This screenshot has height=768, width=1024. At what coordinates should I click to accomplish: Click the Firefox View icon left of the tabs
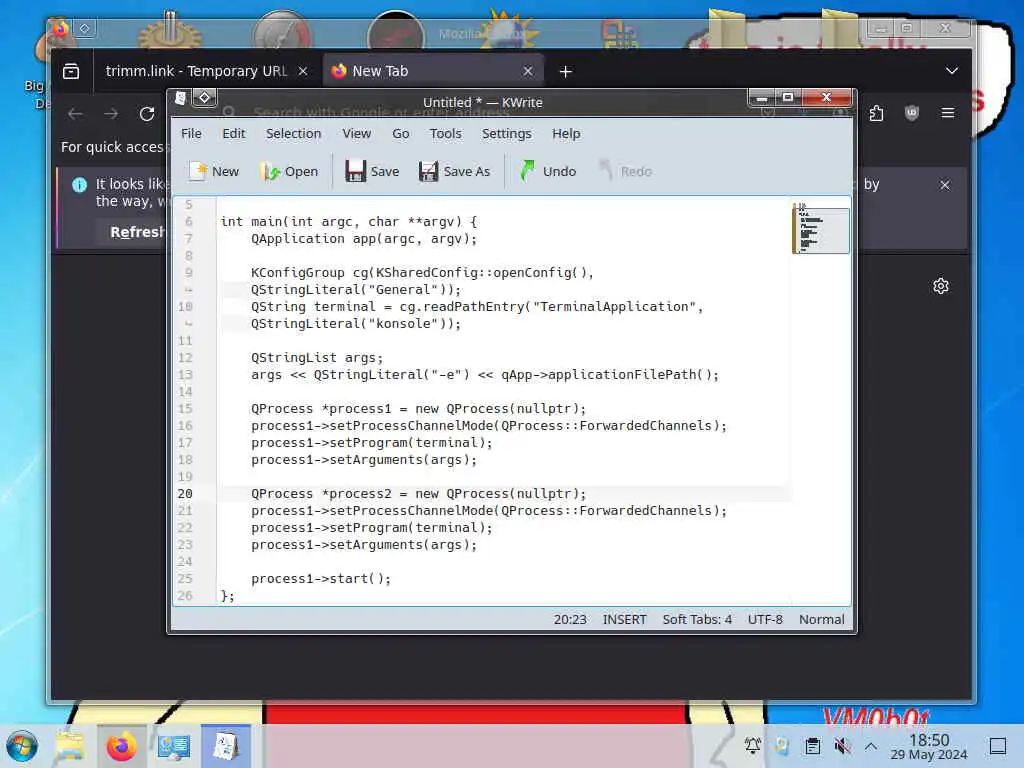71,71
